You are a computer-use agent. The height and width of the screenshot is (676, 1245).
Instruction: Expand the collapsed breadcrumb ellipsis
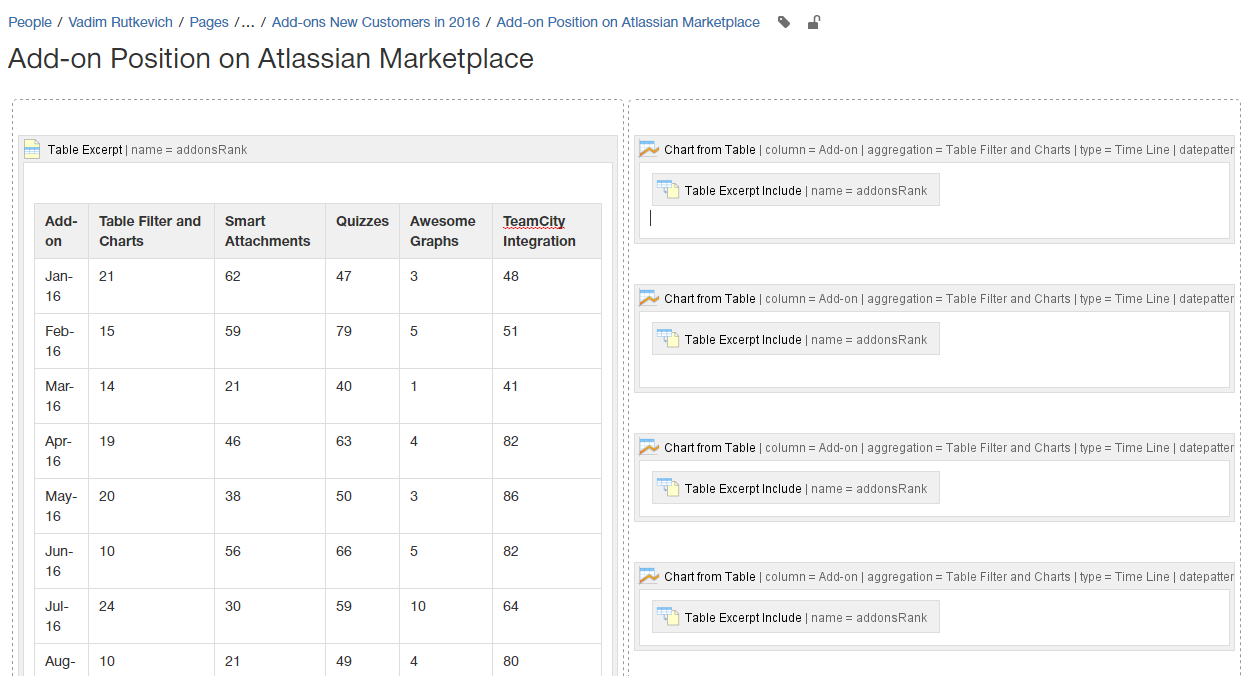(x=247, y=21)
